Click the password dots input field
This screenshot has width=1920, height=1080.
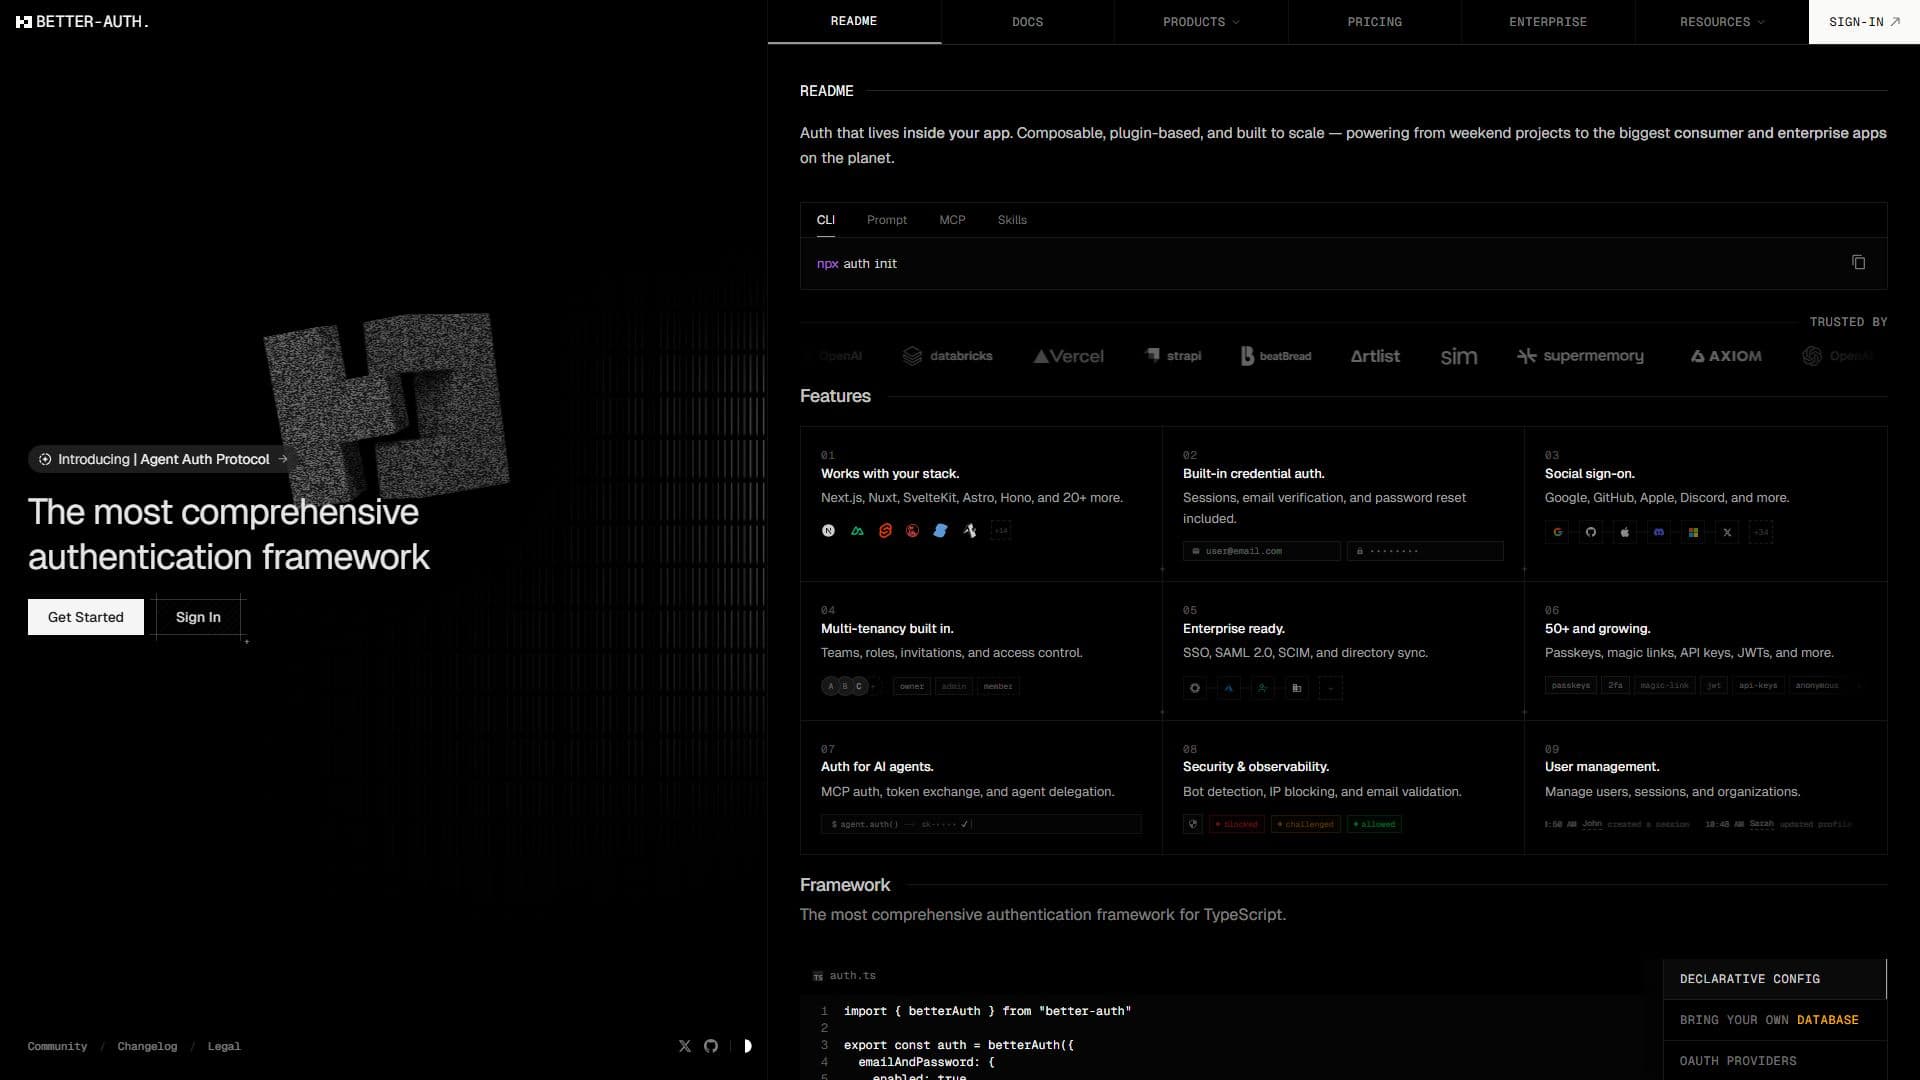click(1425, 551)
